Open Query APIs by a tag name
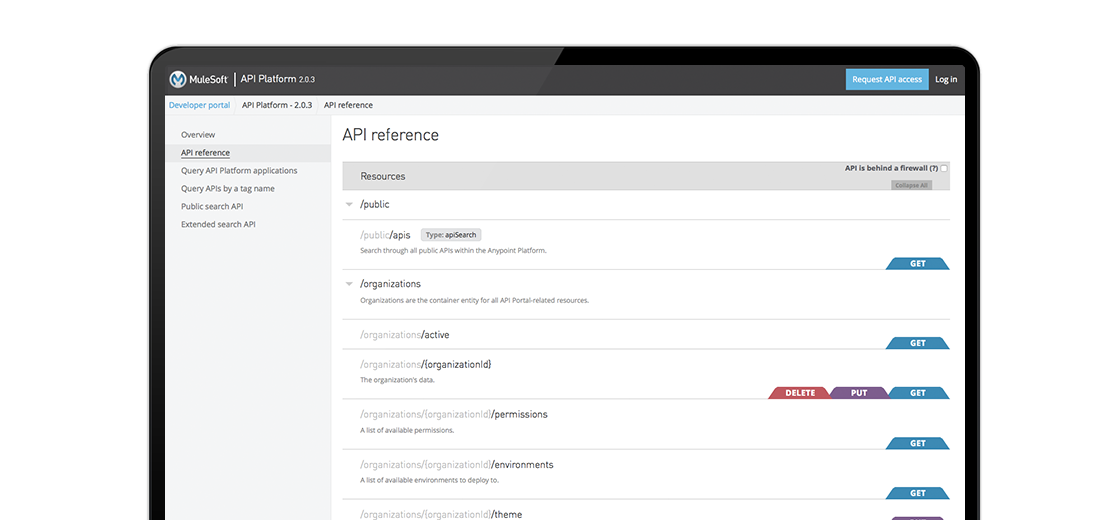 pos(228,189)
